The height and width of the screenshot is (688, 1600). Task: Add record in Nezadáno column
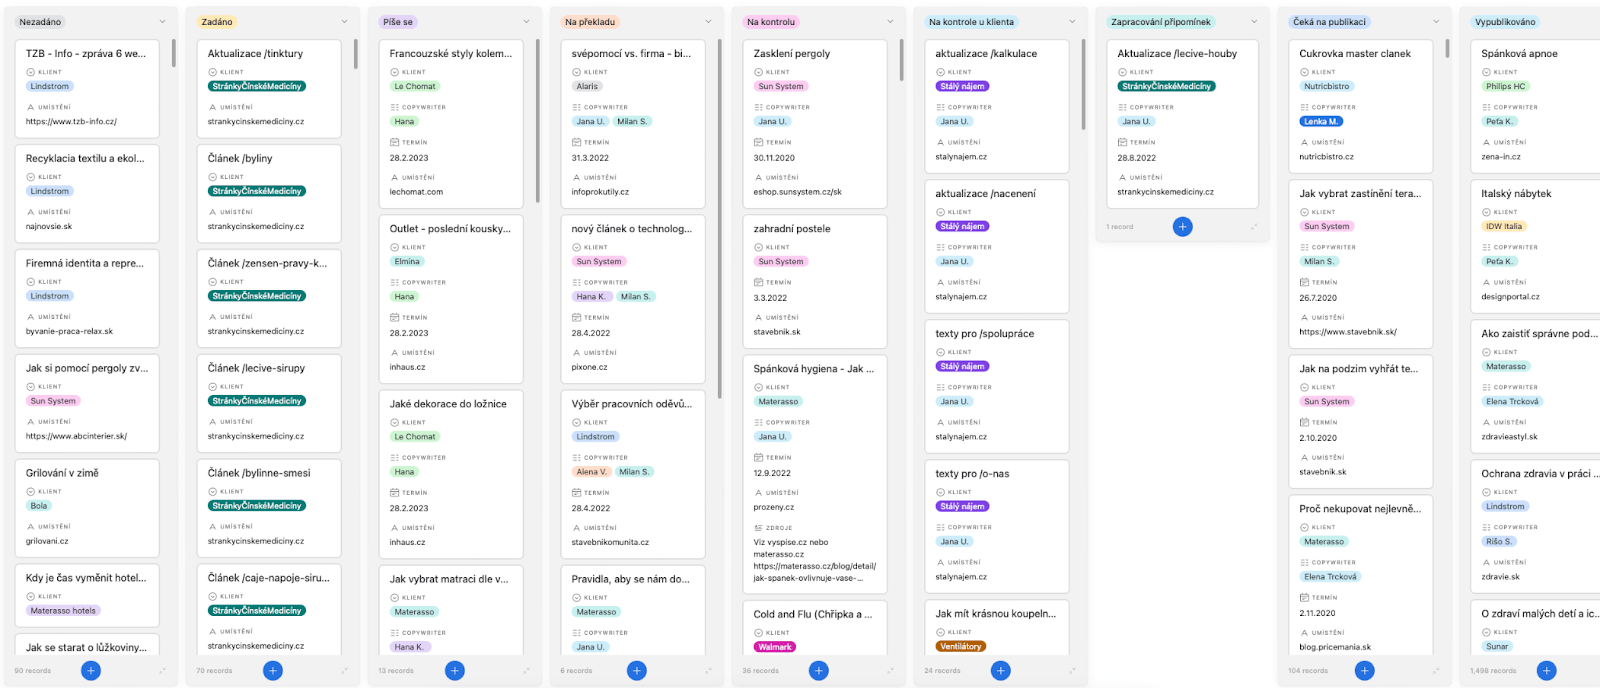coord(91,671)
